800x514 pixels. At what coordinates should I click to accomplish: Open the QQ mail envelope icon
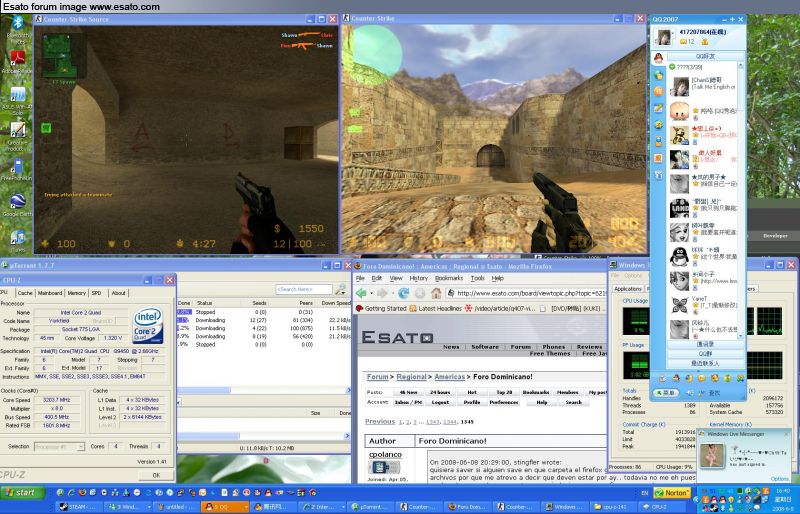point(683,42)
